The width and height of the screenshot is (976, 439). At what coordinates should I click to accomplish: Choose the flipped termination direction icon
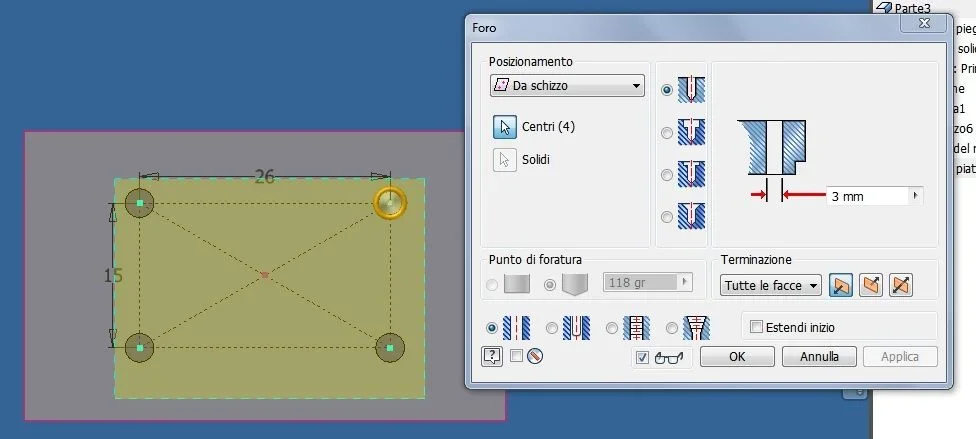click(x=871, y=285)
